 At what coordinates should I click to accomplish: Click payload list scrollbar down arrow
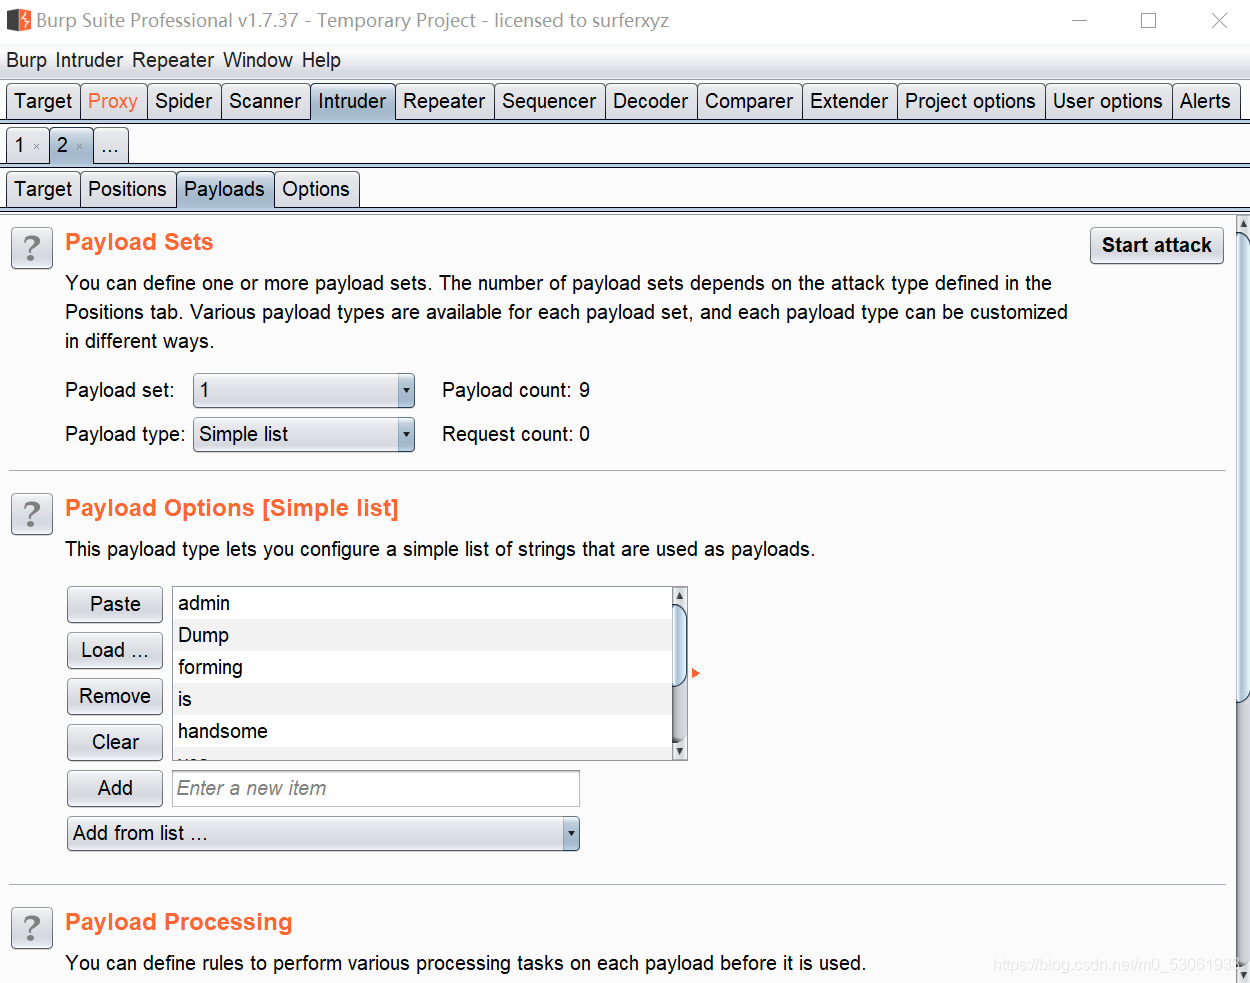(680, 751)
